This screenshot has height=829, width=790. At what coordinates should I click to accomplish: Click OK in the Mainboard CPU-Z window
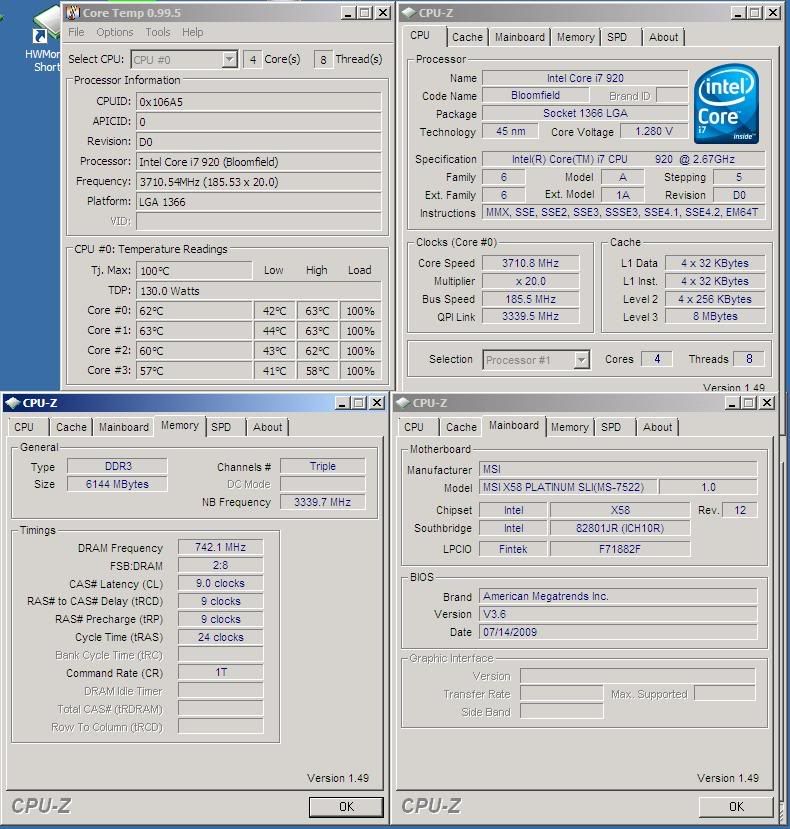coord(736,806)
